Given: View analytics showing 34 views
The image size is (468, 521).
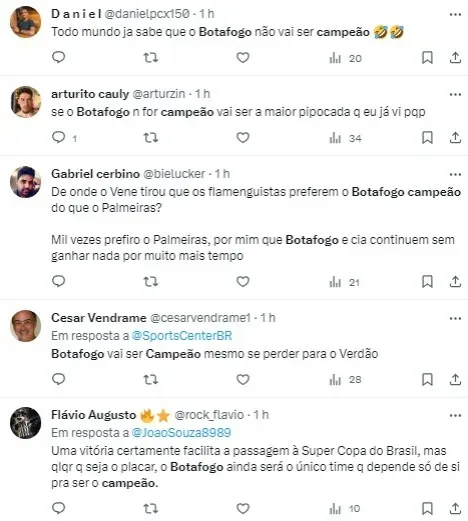Looking at the screenshot, I should coord(345,138).
